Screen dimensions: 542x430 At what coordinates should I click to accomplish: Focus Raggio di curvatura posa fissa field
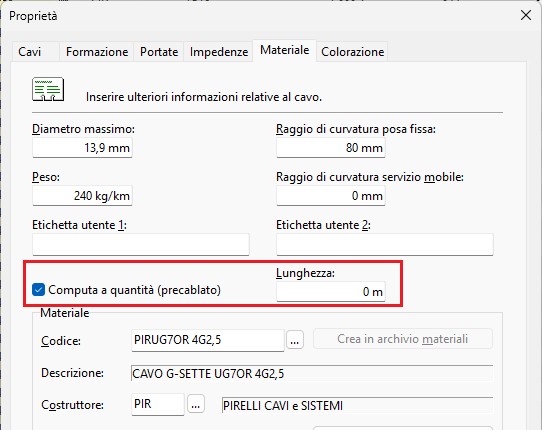(x=331, y=148)
